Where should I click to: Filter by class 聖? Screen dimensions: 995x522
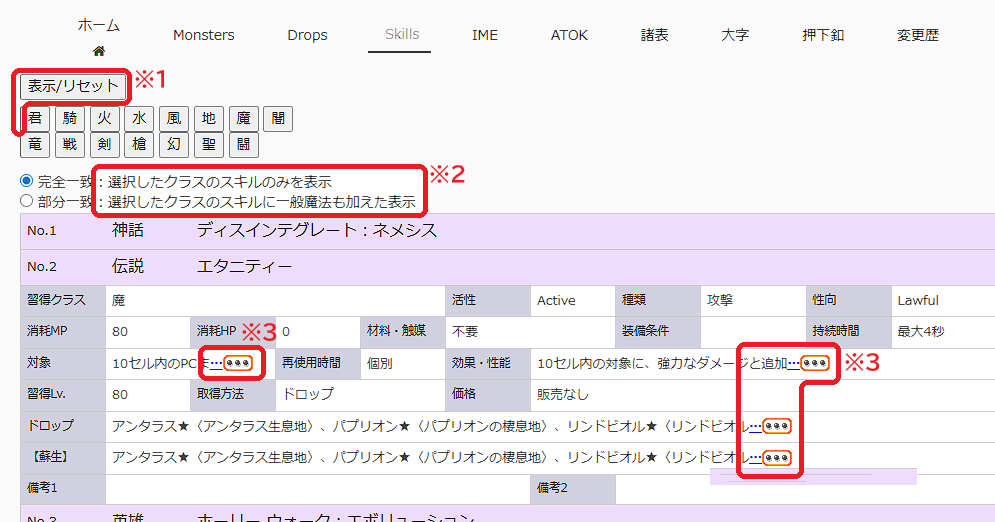(x=209, y=145)
